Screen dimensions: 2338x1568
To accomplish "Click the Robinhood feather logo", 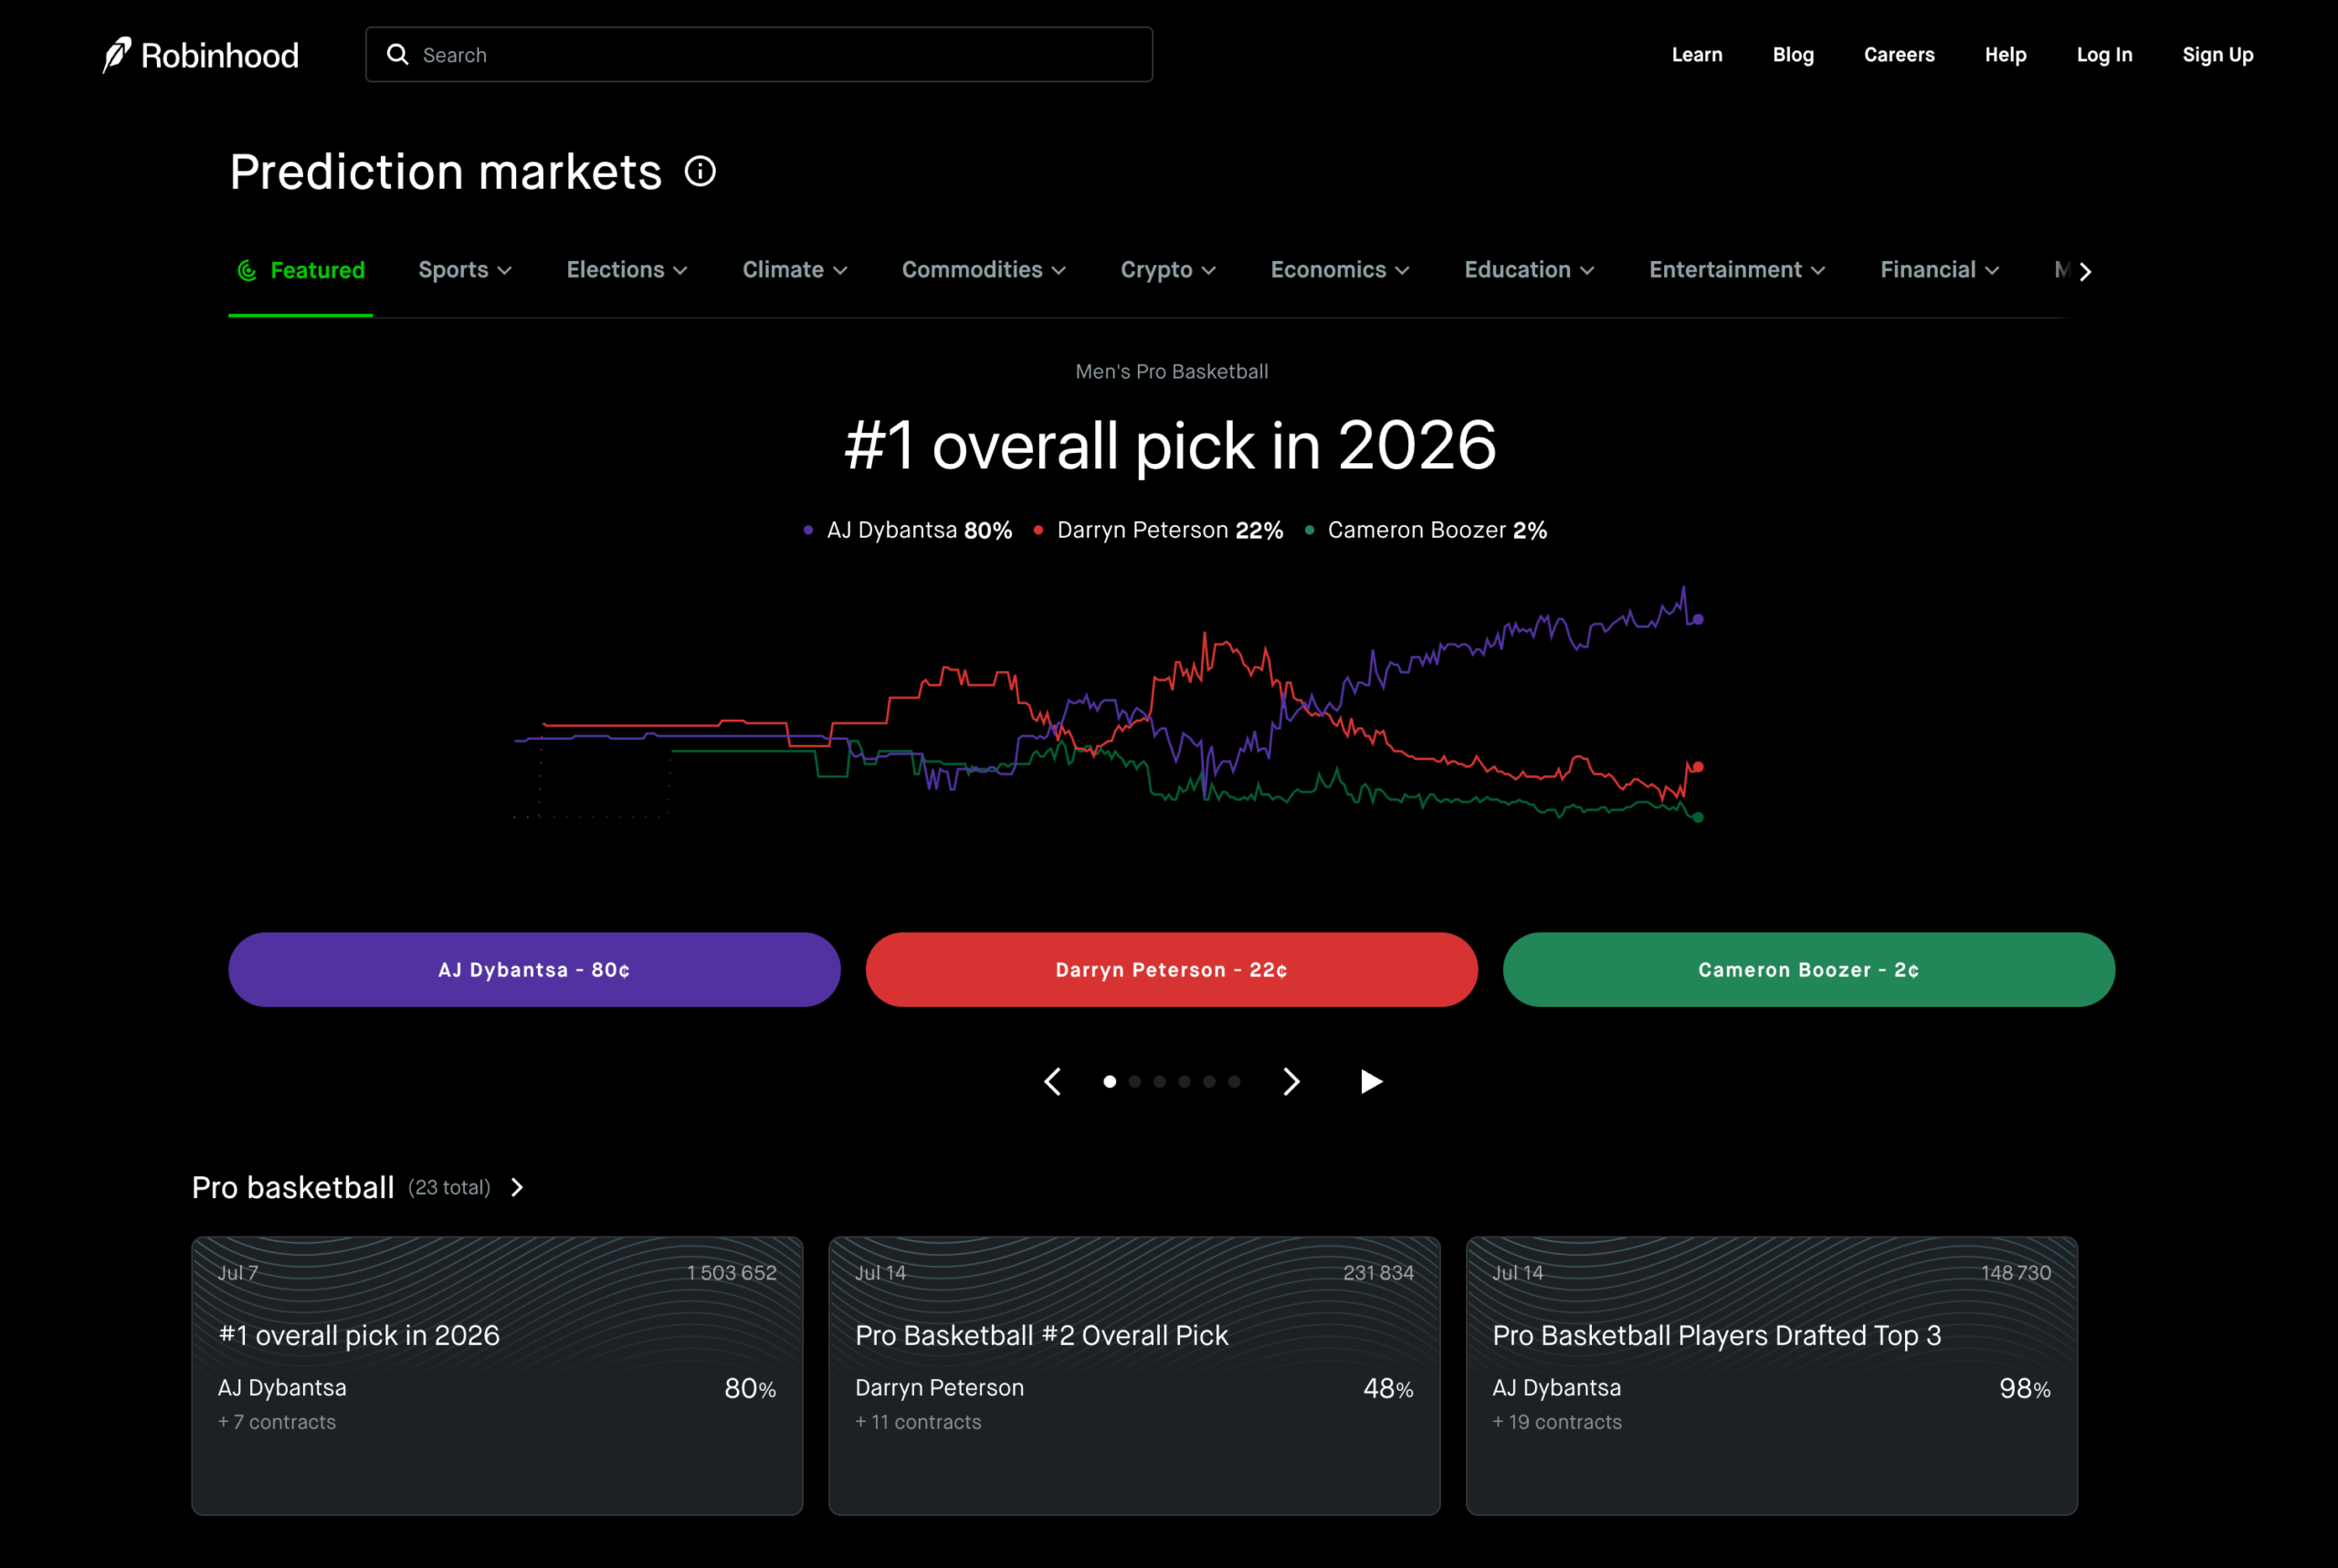I will 117,55.
